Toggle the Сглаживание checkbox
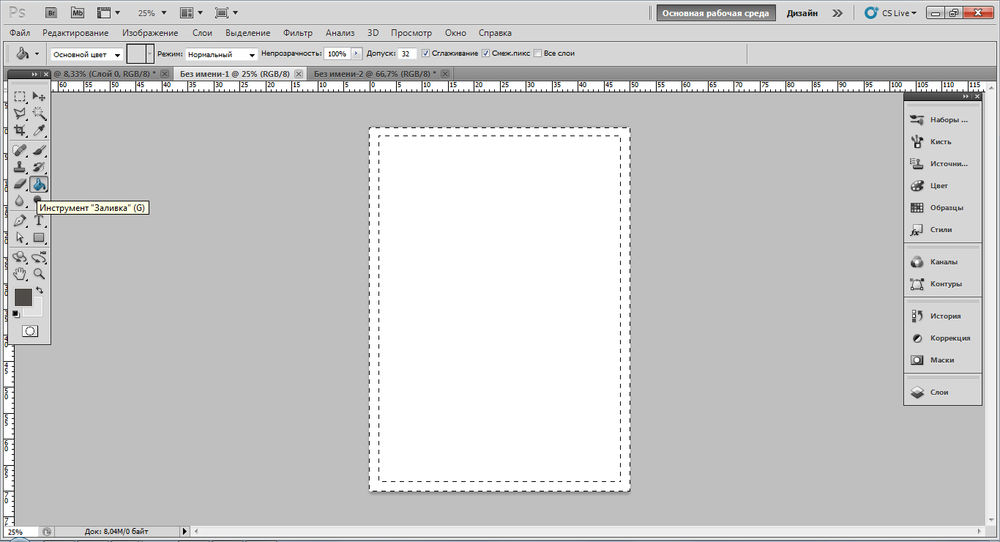This screenshot has height=542, width=1000. 427,53
